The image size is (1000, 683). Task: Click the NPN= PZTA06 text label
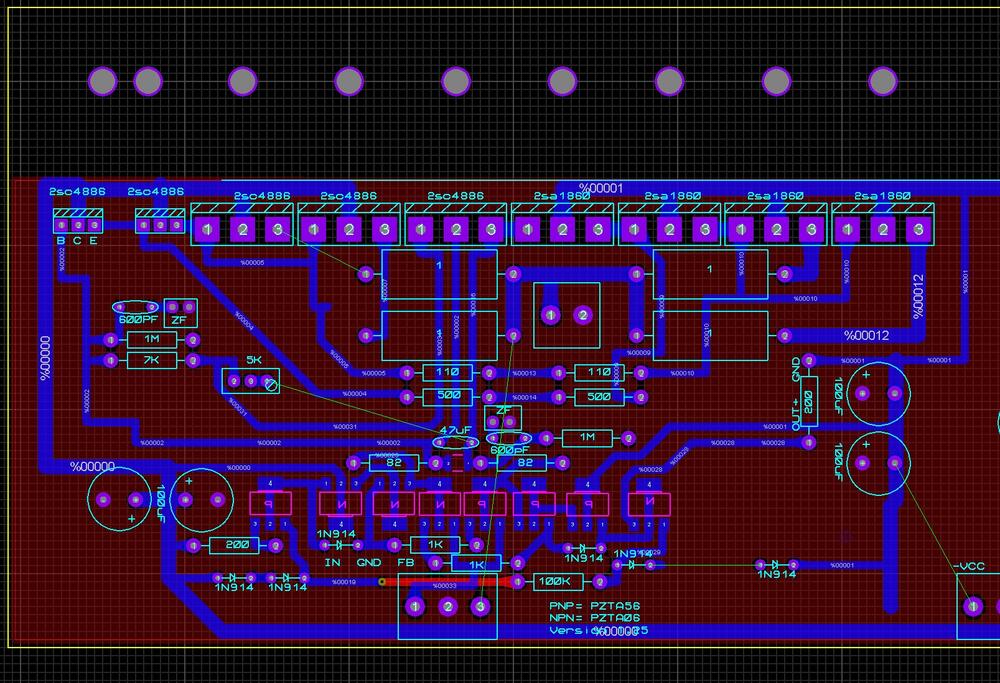pos(596,618)
